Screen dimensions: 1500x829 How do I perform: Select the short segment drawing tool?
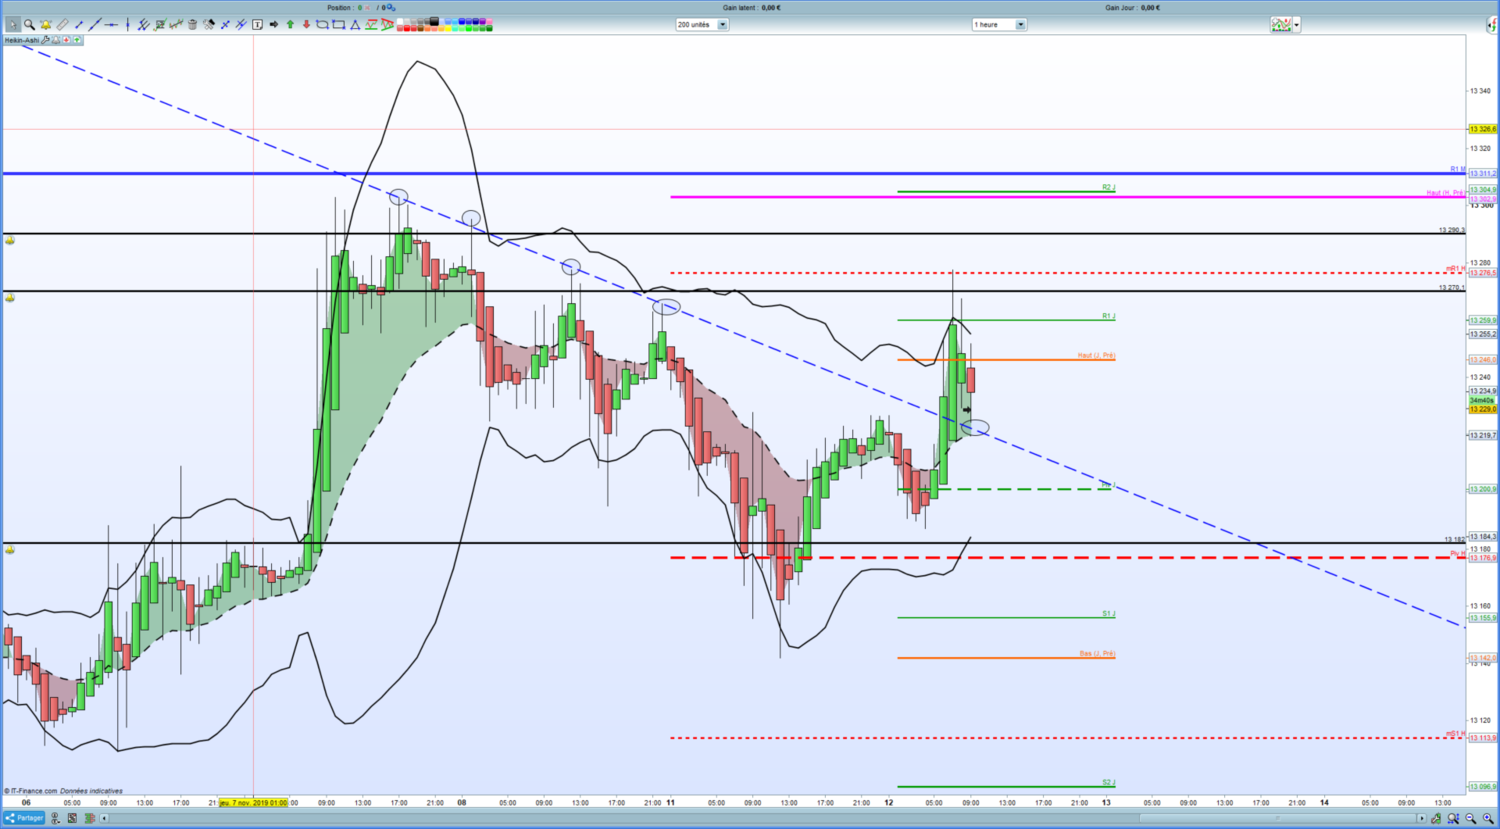[79, 24]
